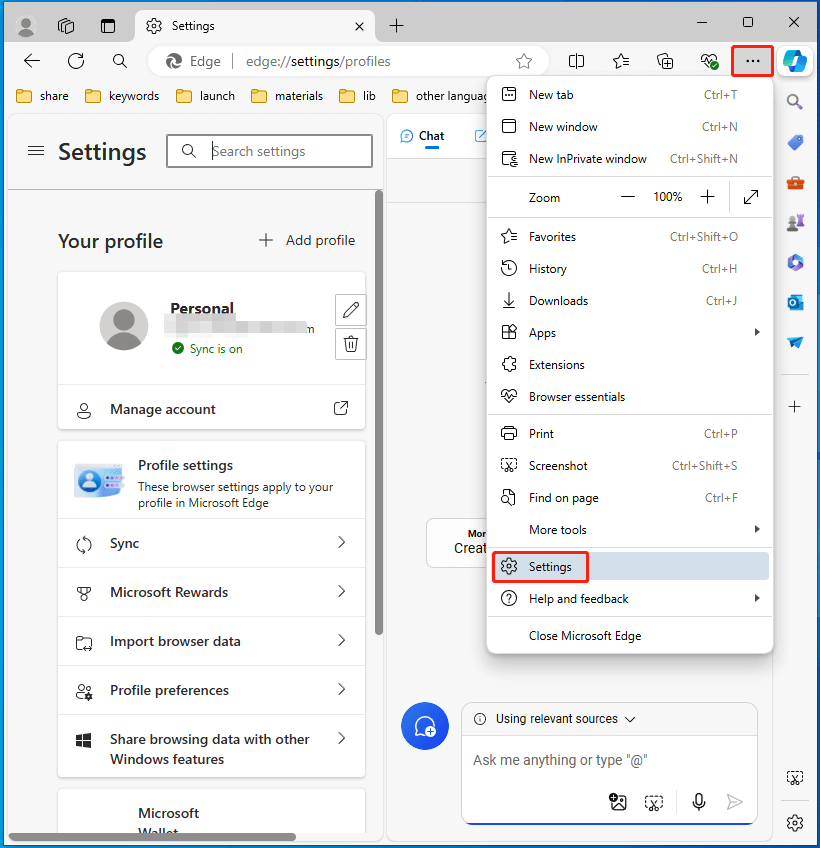Expand the Sync settings row
Image resolution: width=820 pixels, height=848 pixels.
211,543
